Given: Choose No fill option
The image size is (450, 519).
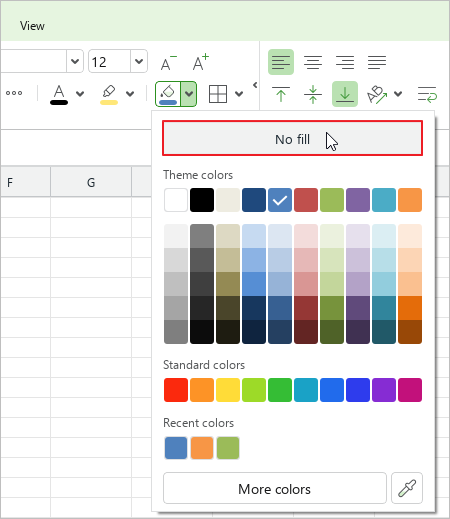Looking at the screenshot, I should pyautogui.click(x=292, y=138).
